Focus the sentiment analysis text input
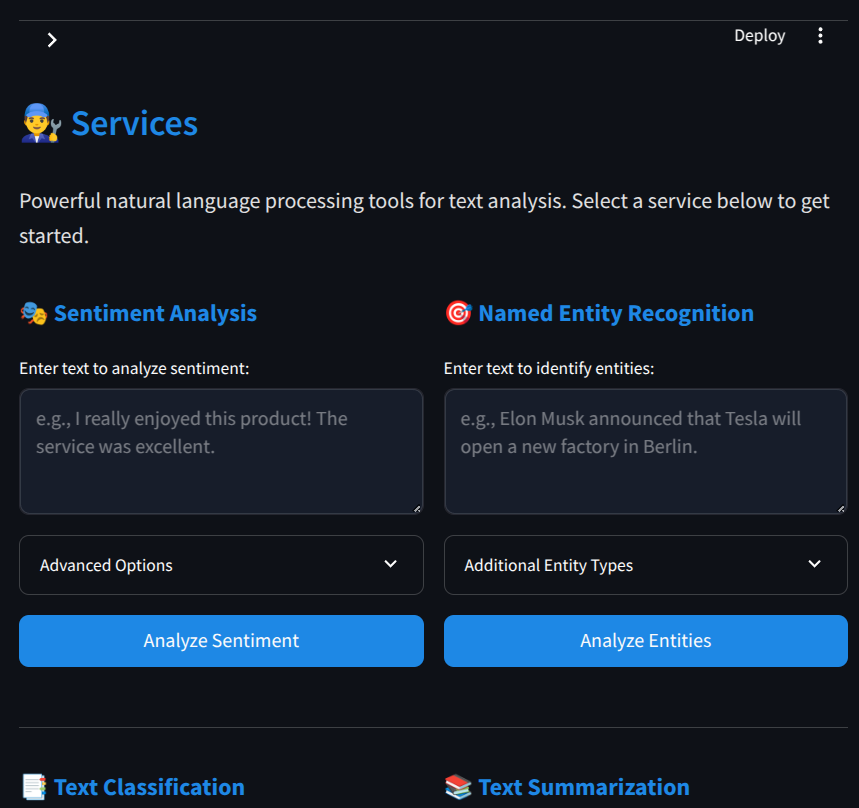 221,451
